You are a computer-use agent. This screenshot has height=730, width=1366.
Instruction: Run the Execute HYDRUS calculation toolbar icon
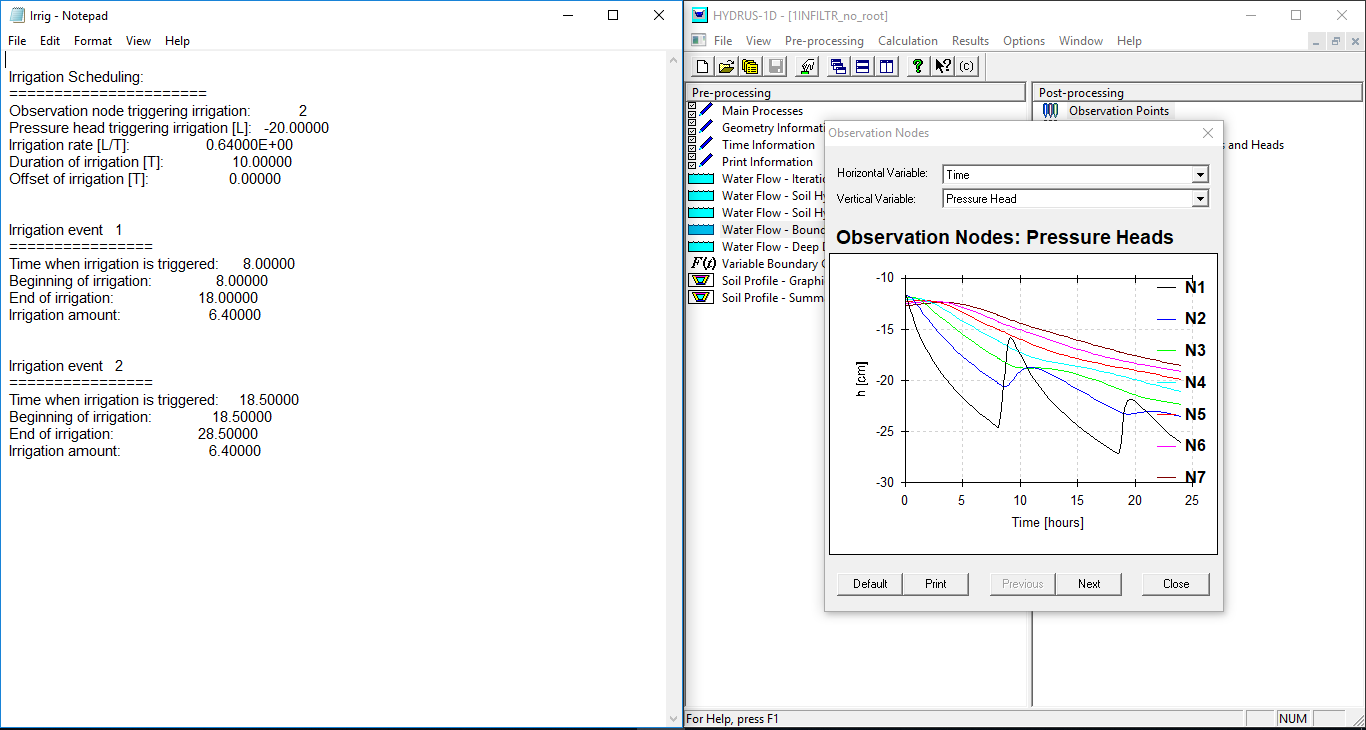(x=808, y=67)
